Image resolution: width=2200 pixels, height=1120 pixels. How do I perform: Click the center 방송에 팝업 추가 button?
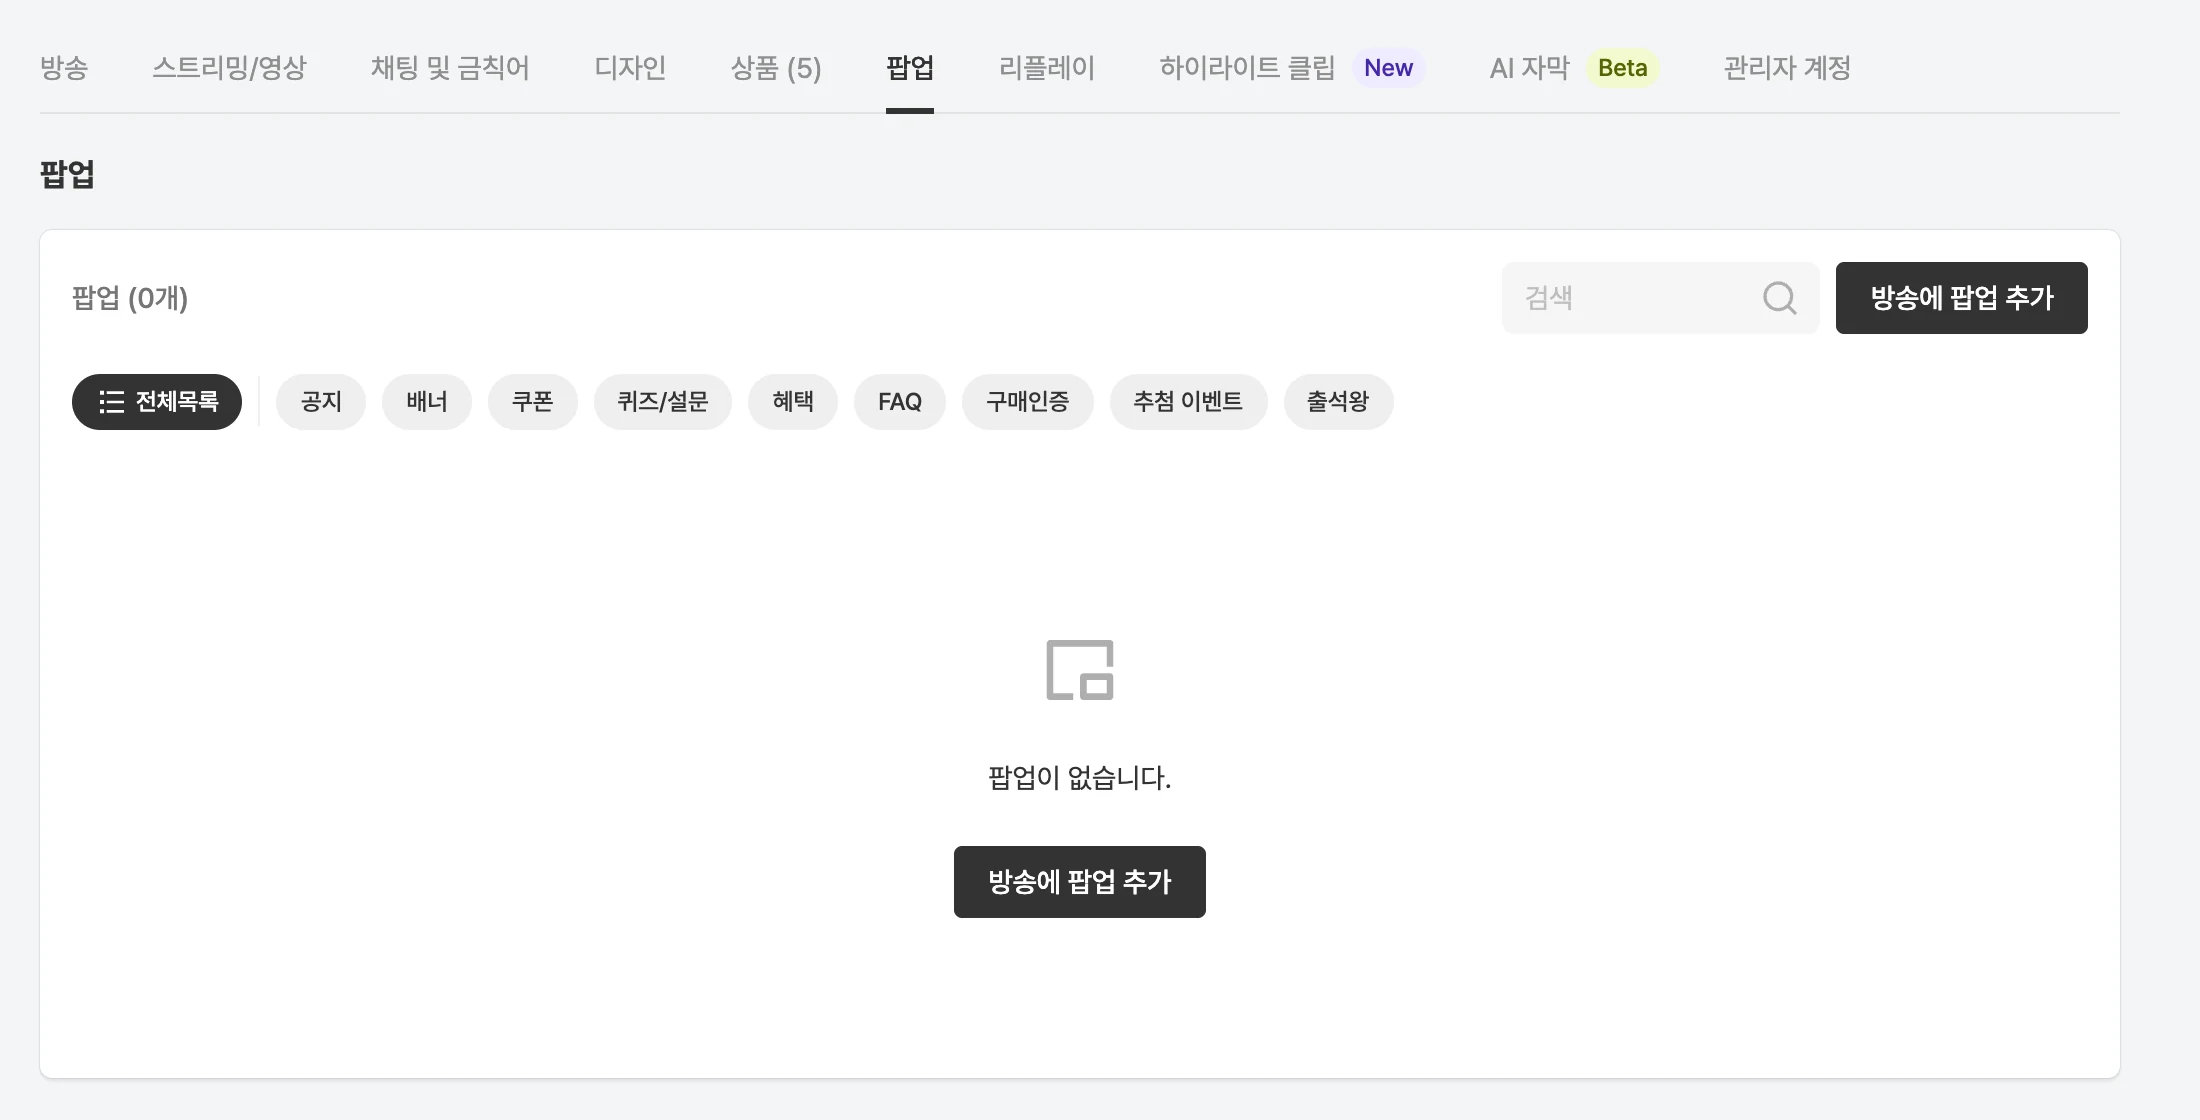coord(1080,882)
